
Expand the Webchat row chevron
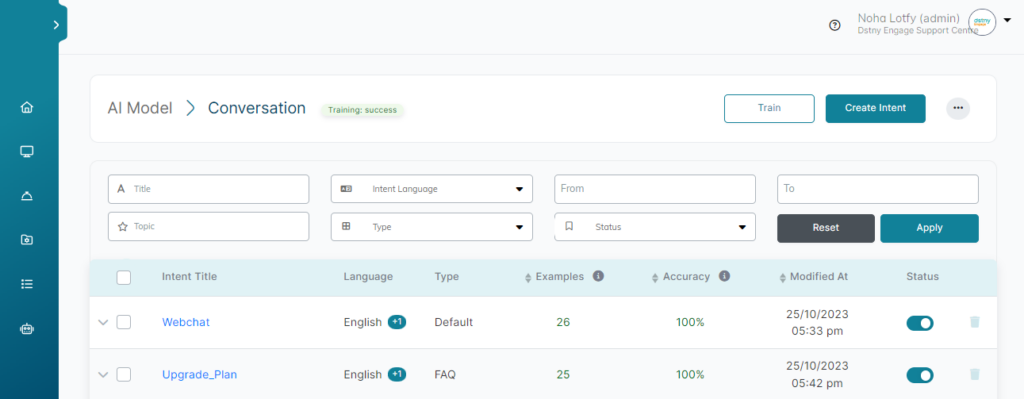coord(103,323)
